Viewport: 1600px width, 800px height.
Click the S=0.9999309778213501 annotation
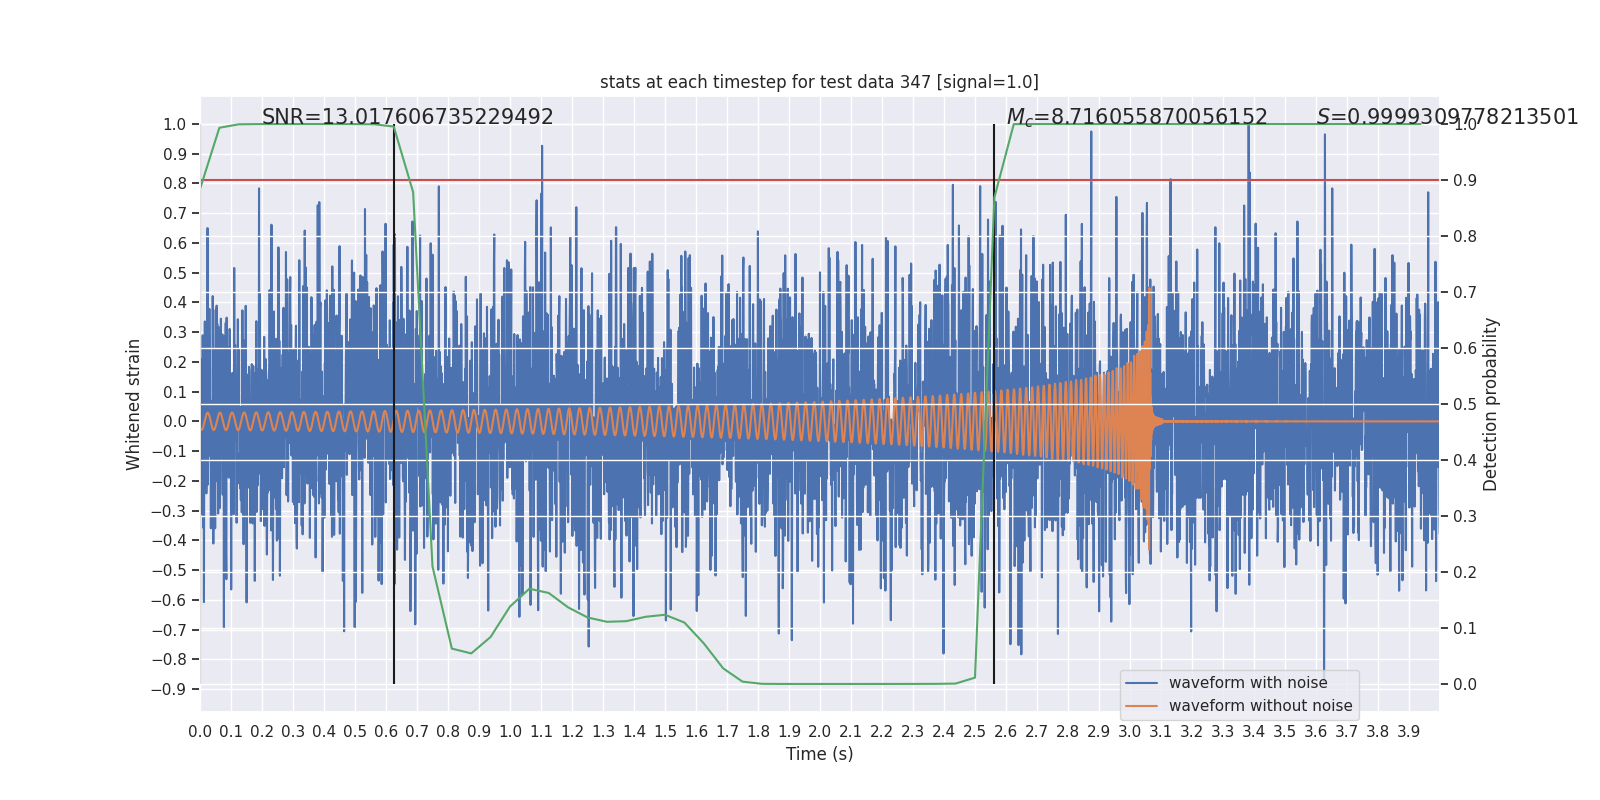[x=1447, y=117]
